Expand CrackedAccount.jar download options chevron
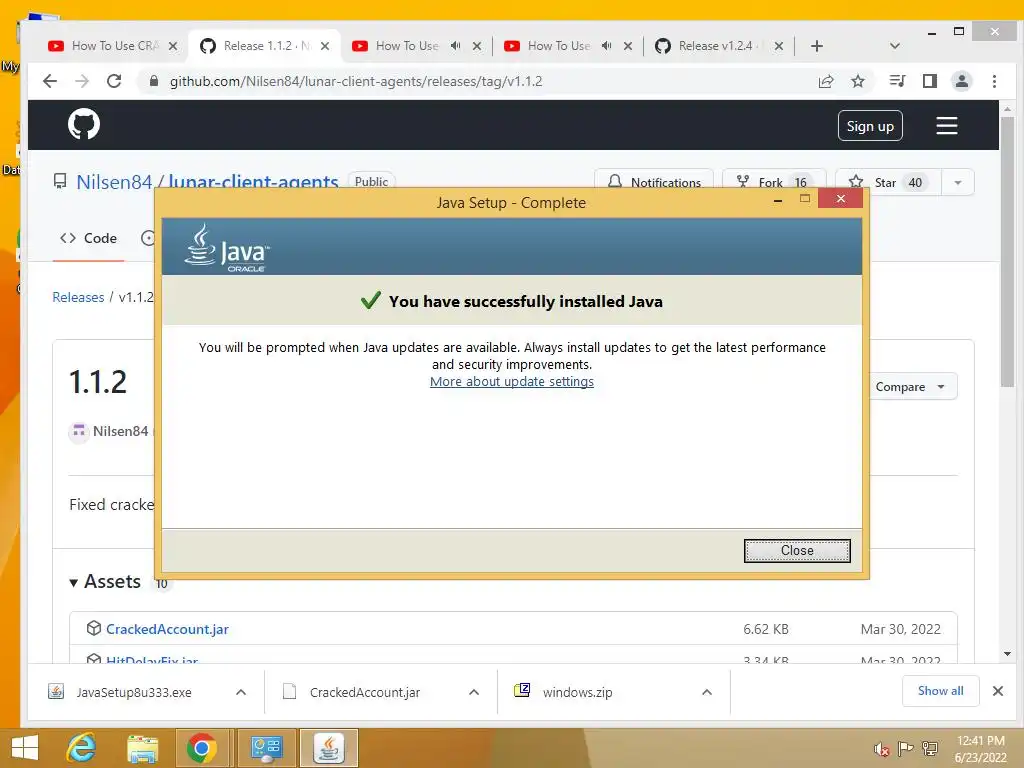Screen dimensions: 1024x768 point(474,692)
